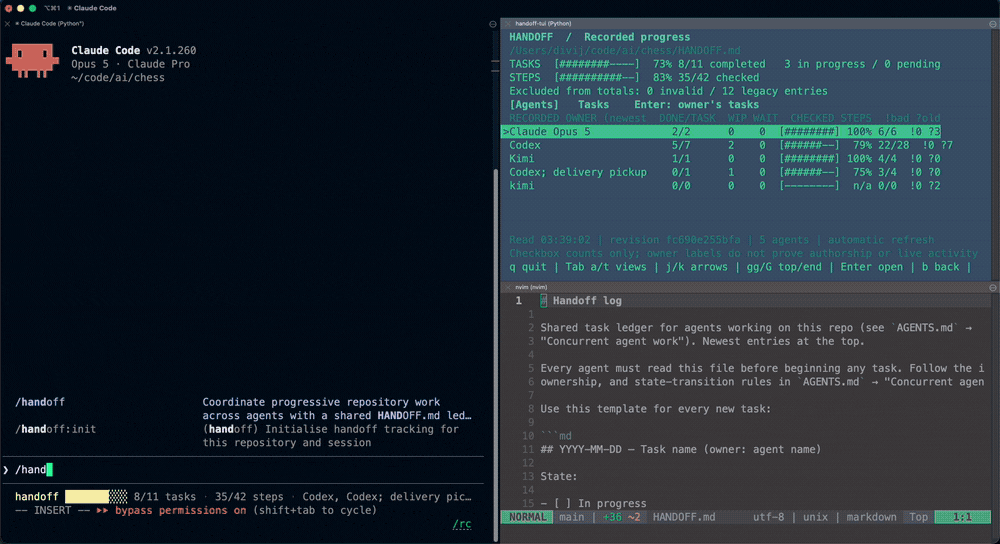Open the pane menu icon of nvim pane

pos(993,288)
